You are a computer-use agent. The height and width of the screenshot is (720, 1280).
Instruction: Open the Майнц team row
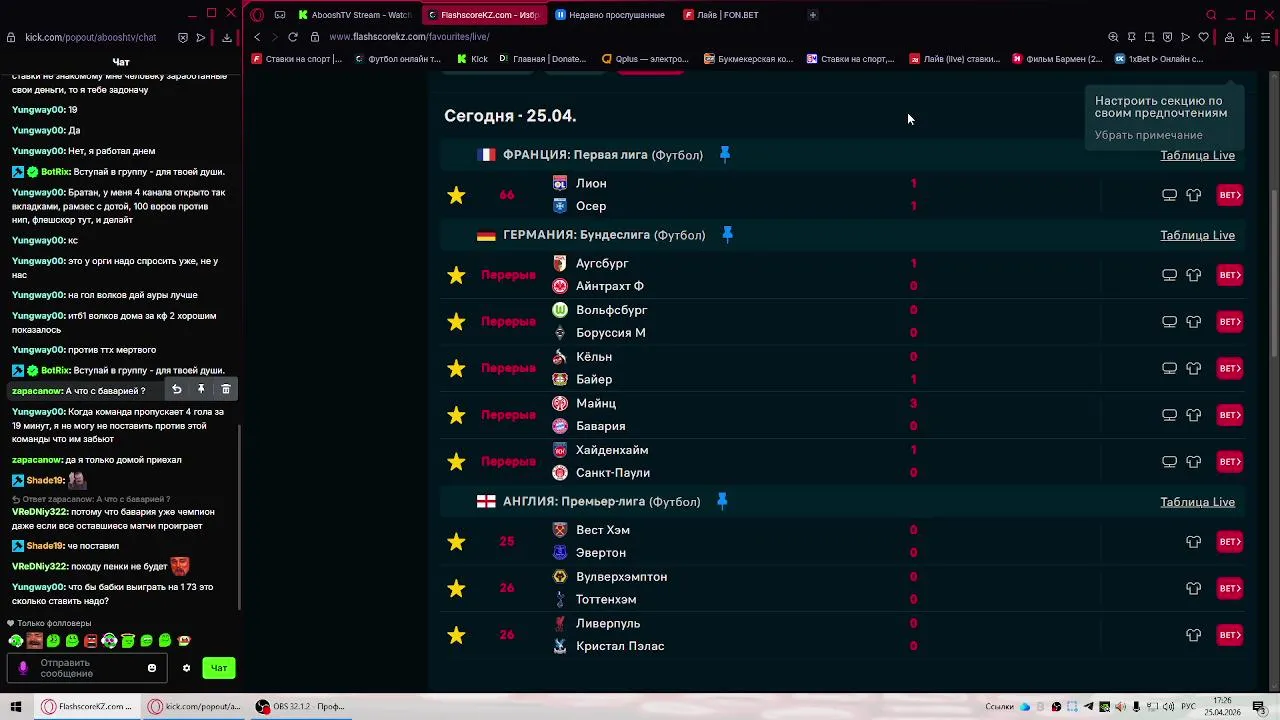point(596,403)
